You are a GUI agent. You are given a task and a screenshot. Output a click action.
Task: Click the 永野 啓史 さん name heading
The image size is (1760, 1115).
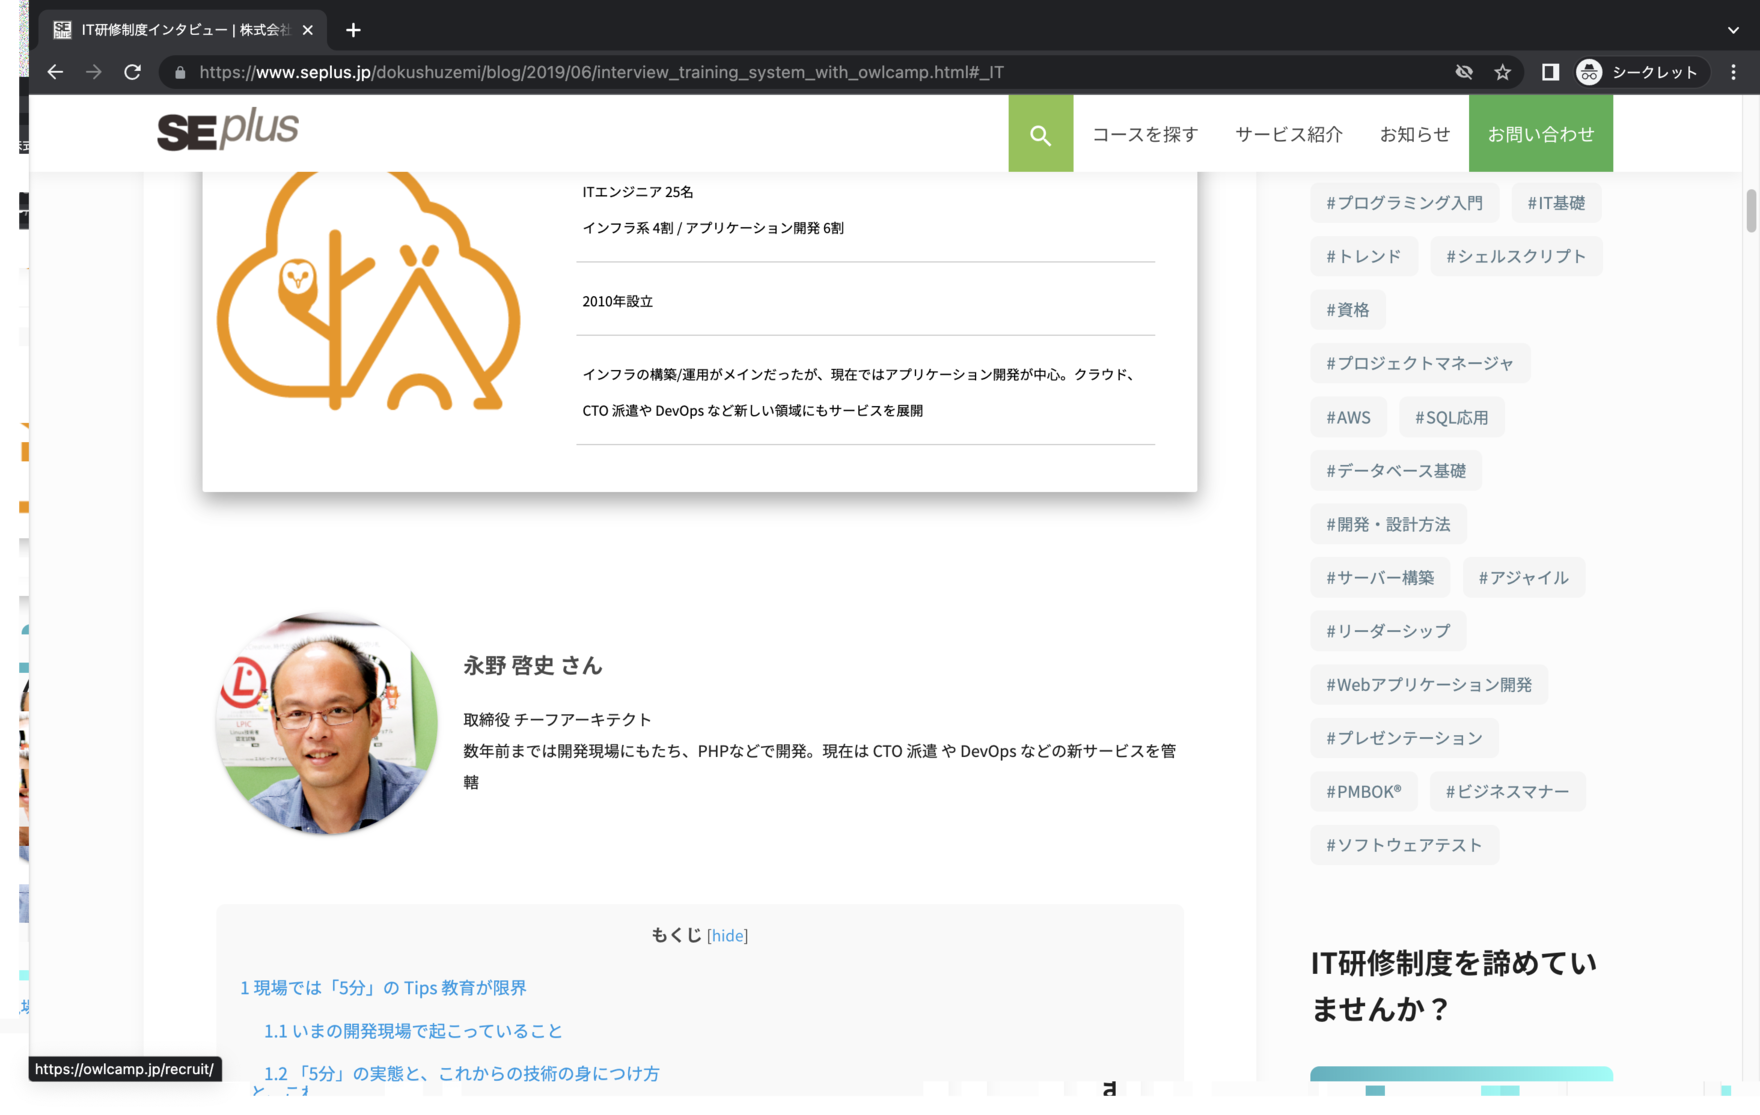[x=533, y=666]
